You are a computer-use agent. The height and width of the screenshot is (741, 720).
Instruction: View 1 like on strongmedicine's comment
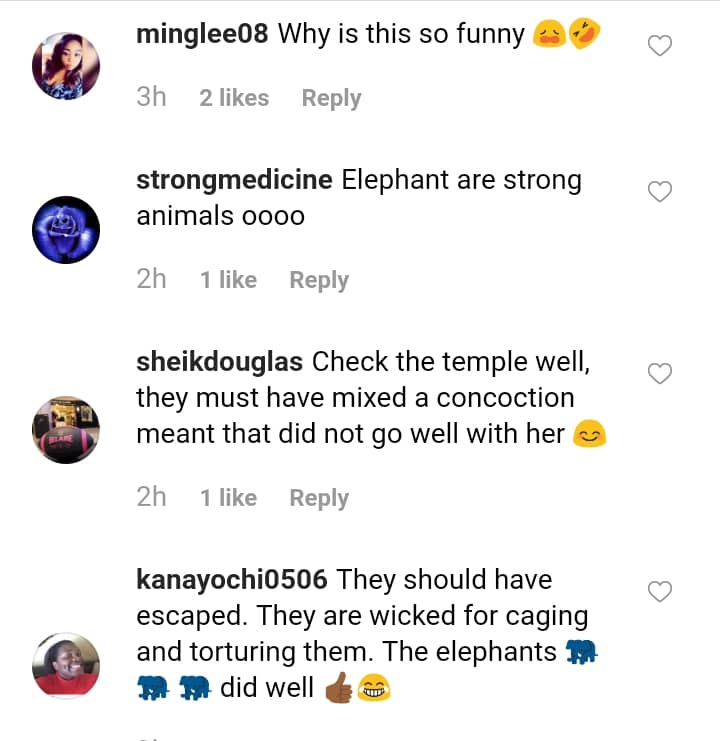pos(228,280)
